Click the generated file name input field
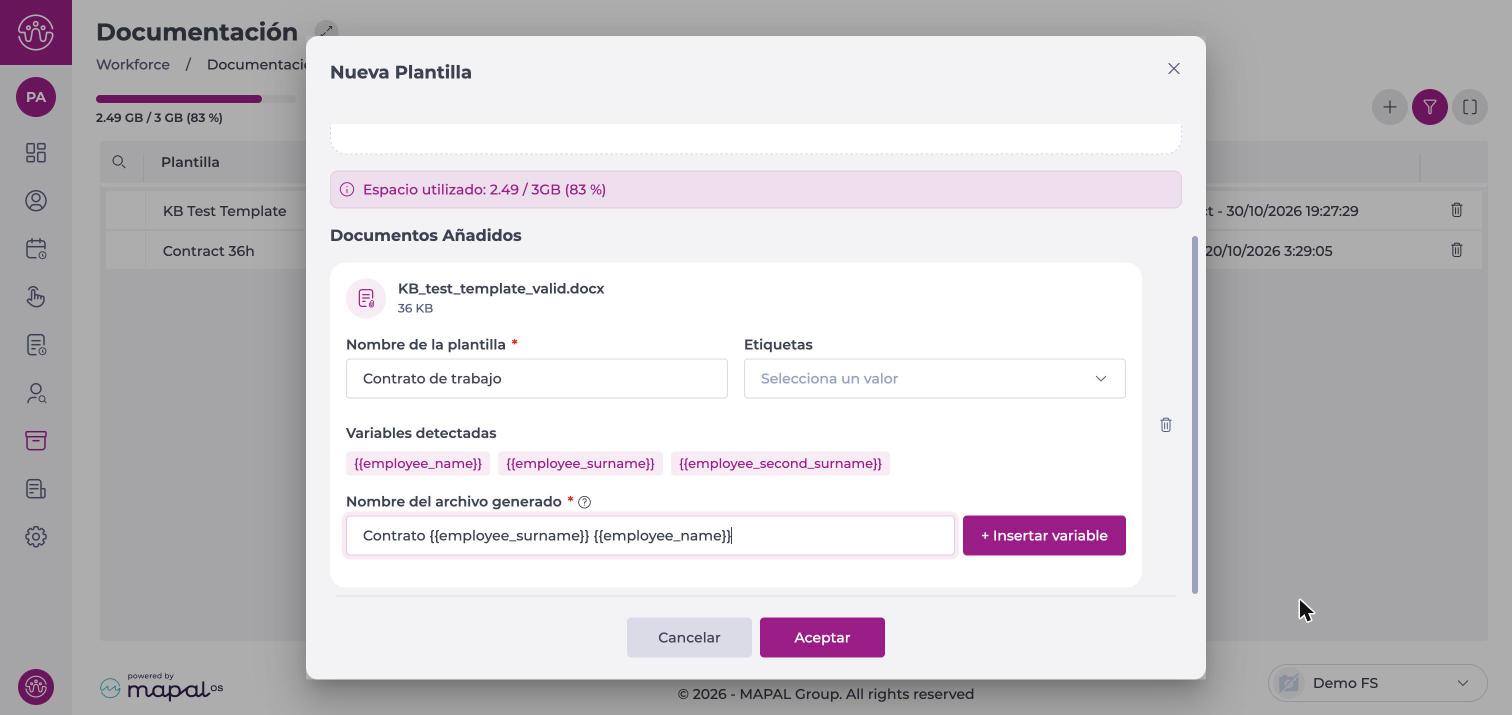The width and height of the screenshot is (1512, 715). pos(650,536)
